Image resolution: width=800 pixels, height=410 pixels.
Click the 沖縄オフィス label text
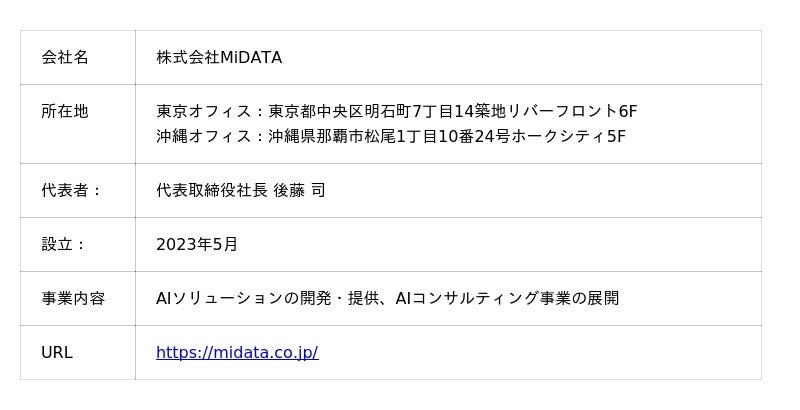(204, 137)
